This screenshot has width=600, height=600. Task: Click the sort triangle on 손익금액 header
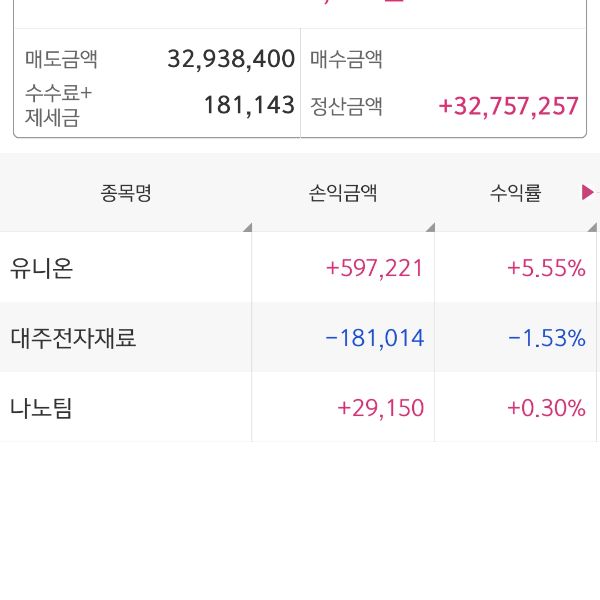(430, 227)
